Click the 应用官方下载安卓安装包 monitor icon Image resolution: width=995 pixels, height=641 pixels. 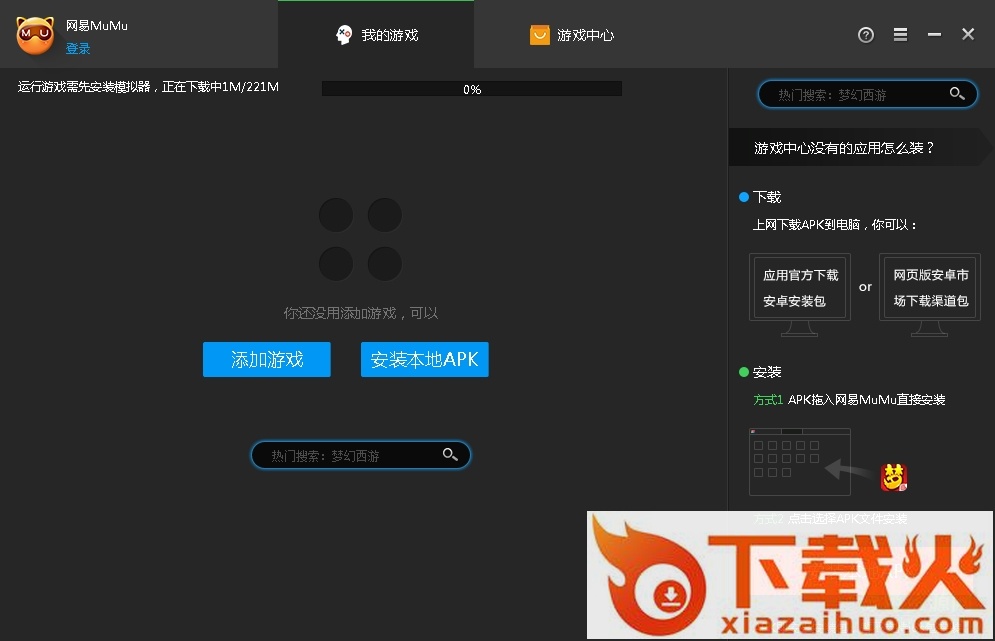pos(800,294)
